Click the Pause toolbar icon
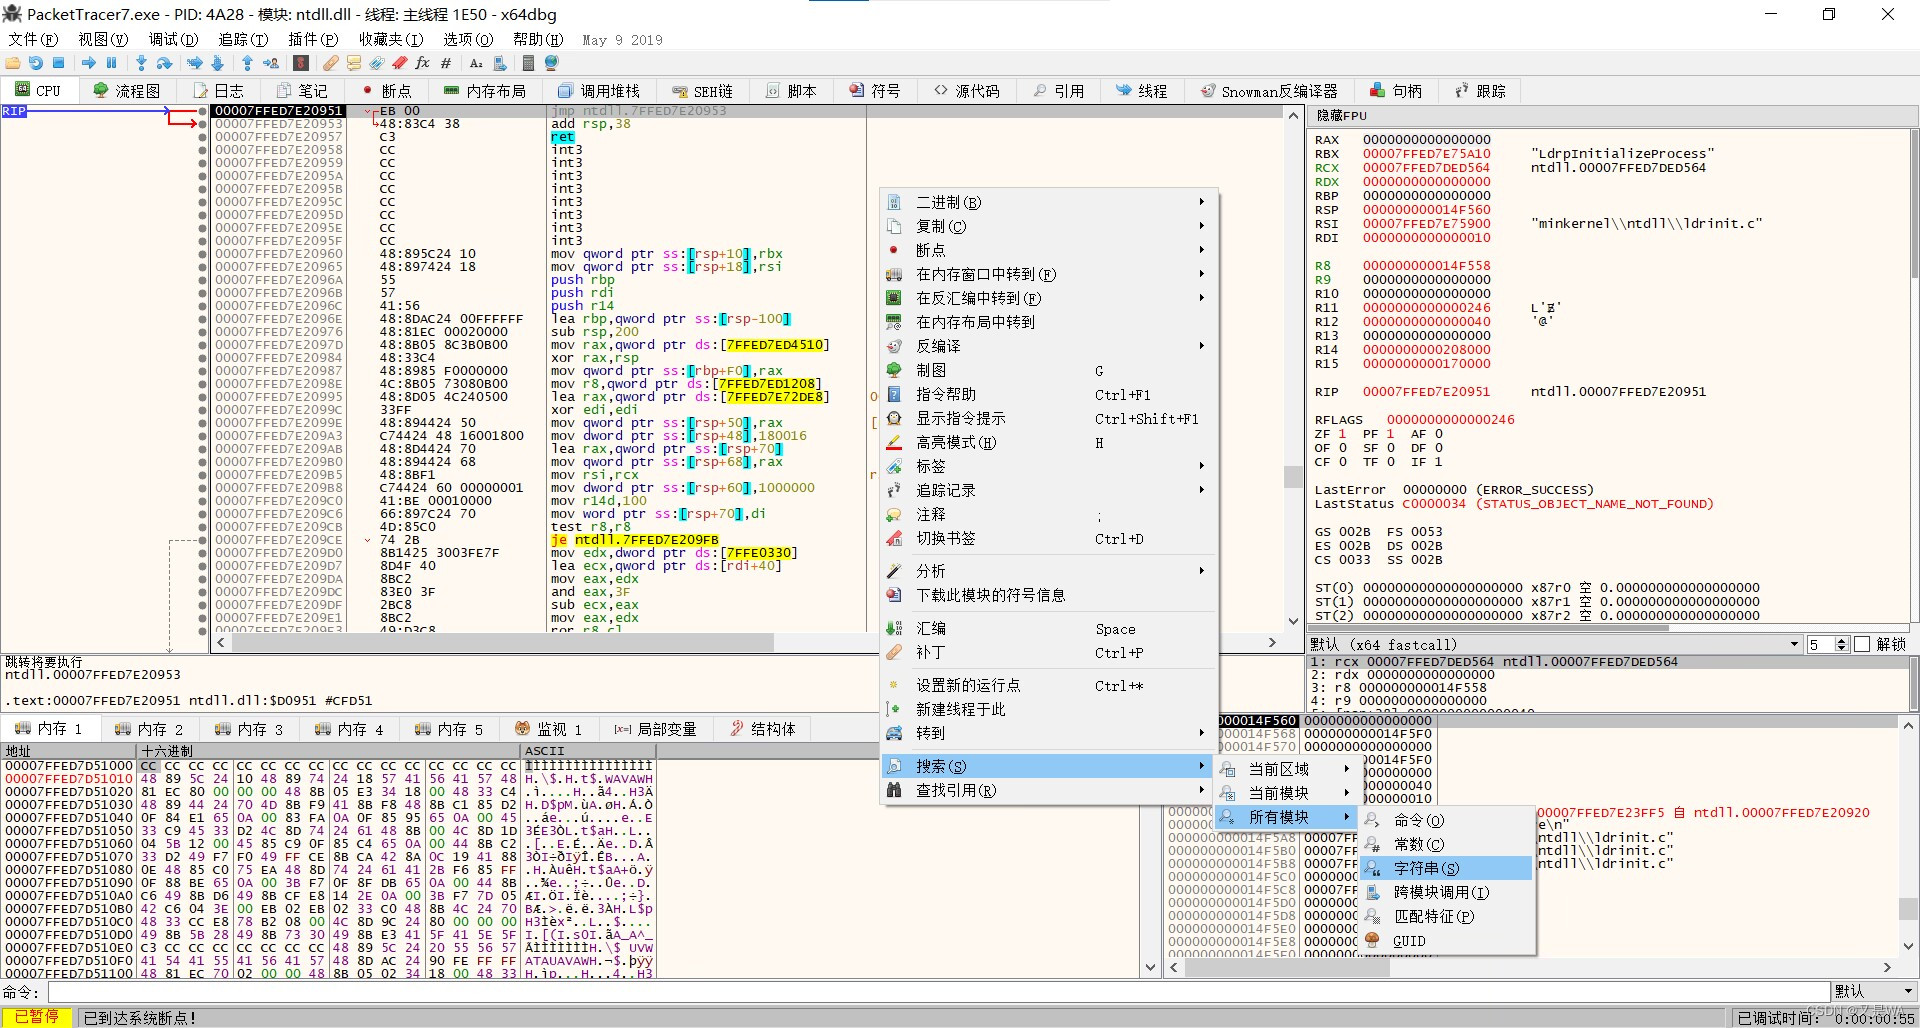The image size is (1920, 1028). point(111,63)
